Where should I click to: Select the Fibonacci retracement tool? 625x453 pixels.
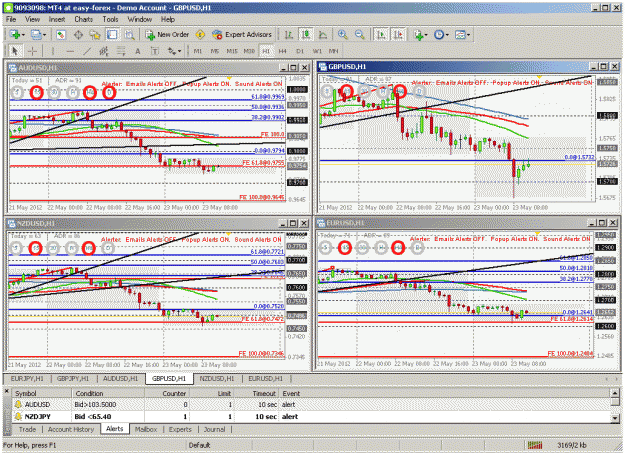click(x=121, y=51)
